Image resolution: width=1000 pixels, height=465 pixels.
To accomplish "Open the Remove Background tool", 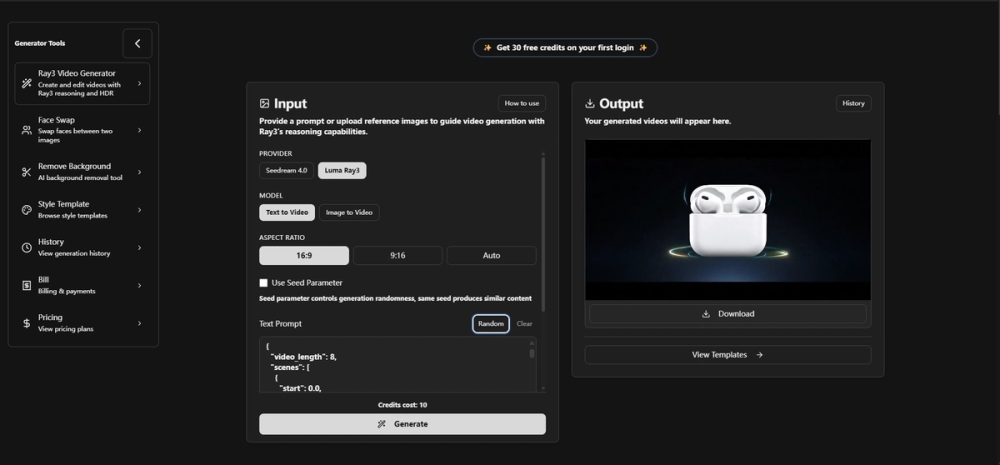I will click(x=82, y=172).
